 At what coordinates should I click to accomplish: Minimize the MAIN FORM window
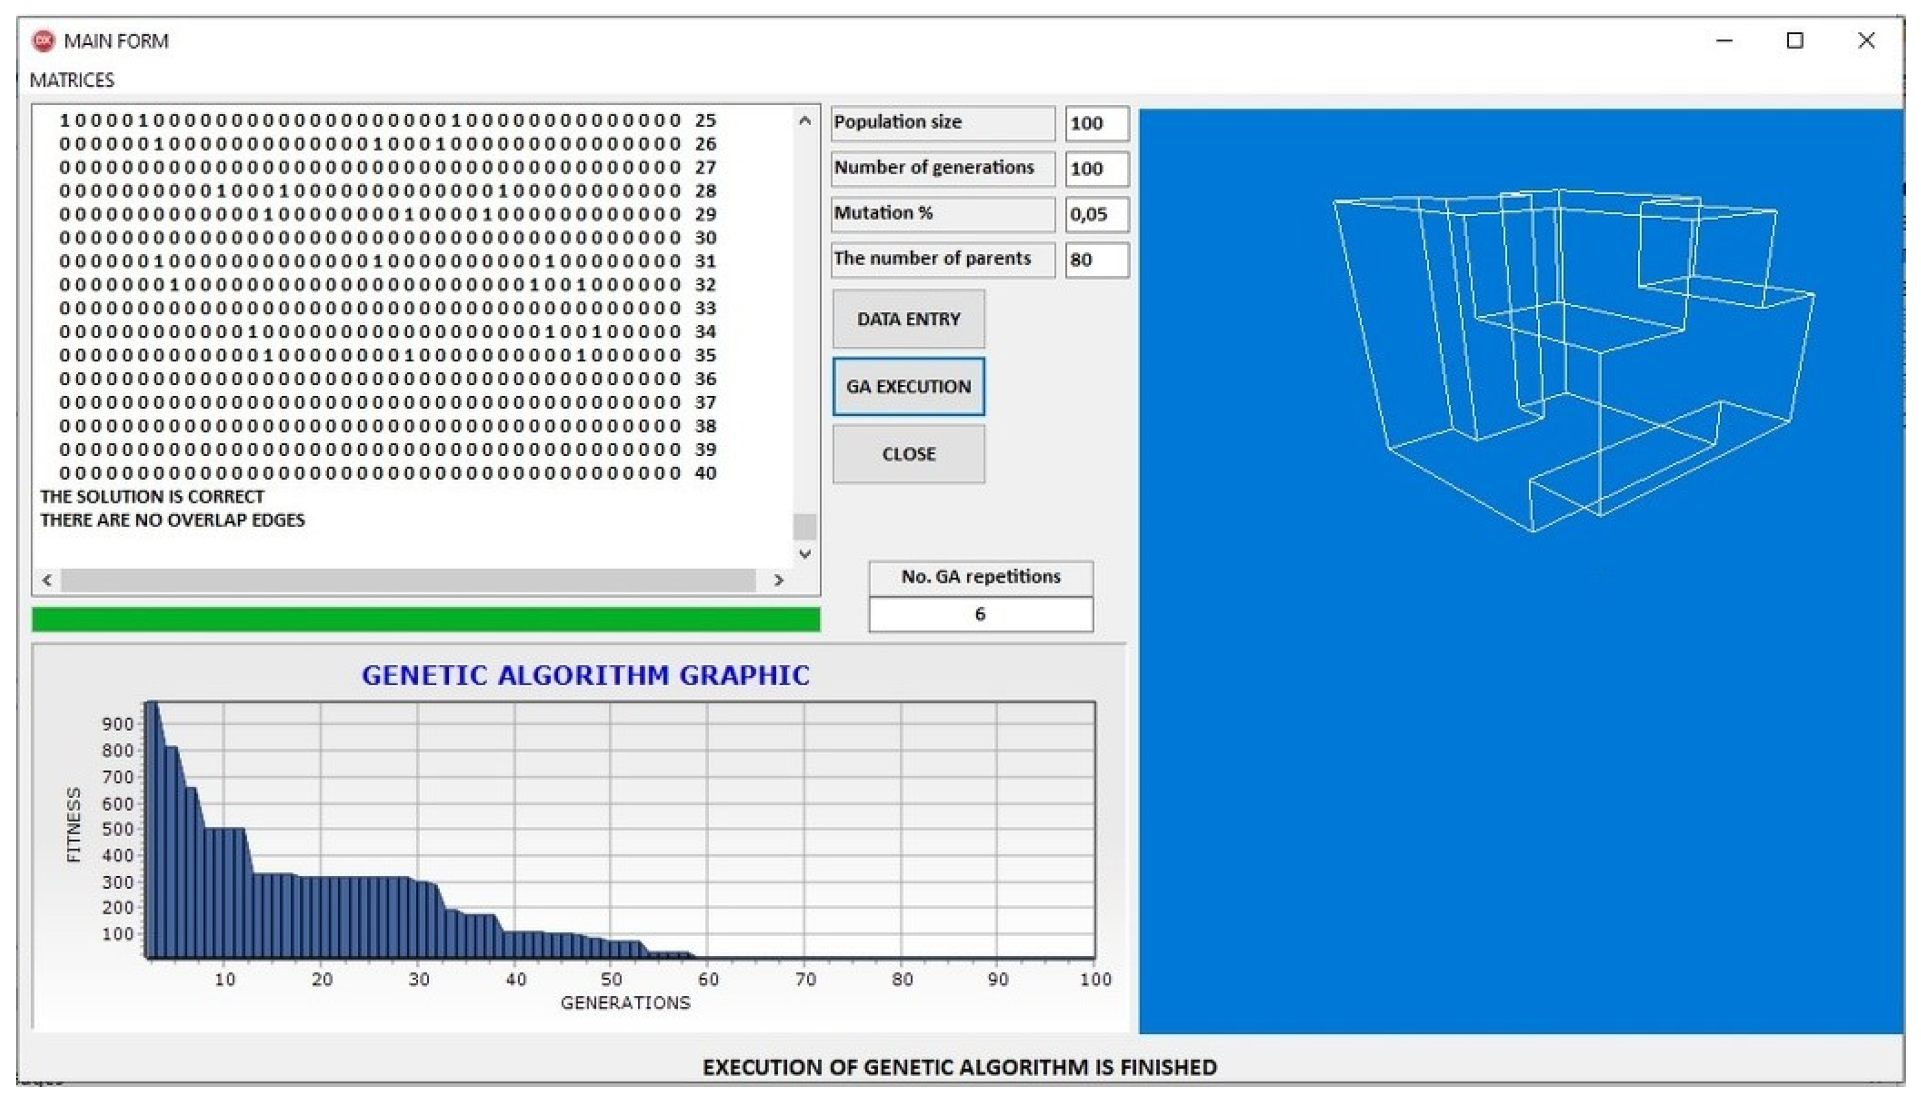coord(1724,41)
